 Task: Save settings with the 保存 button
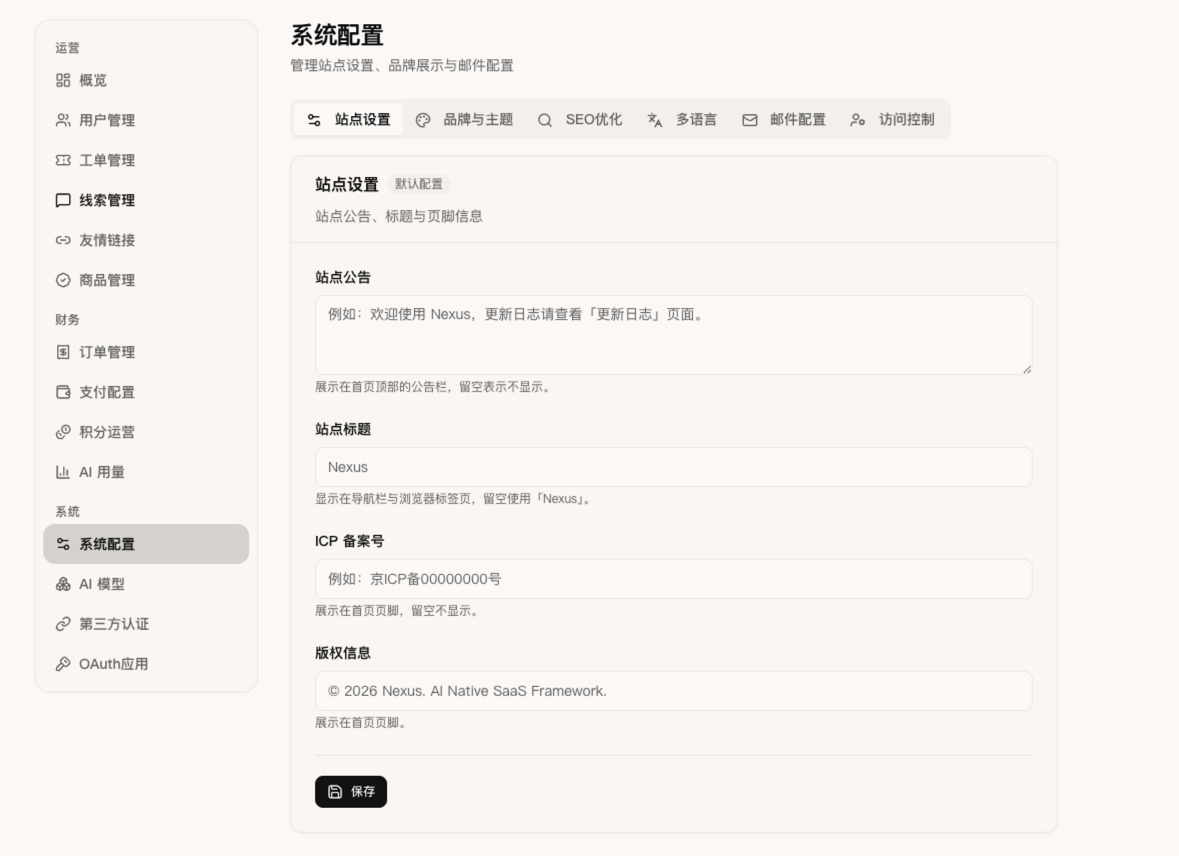(351, 791)
